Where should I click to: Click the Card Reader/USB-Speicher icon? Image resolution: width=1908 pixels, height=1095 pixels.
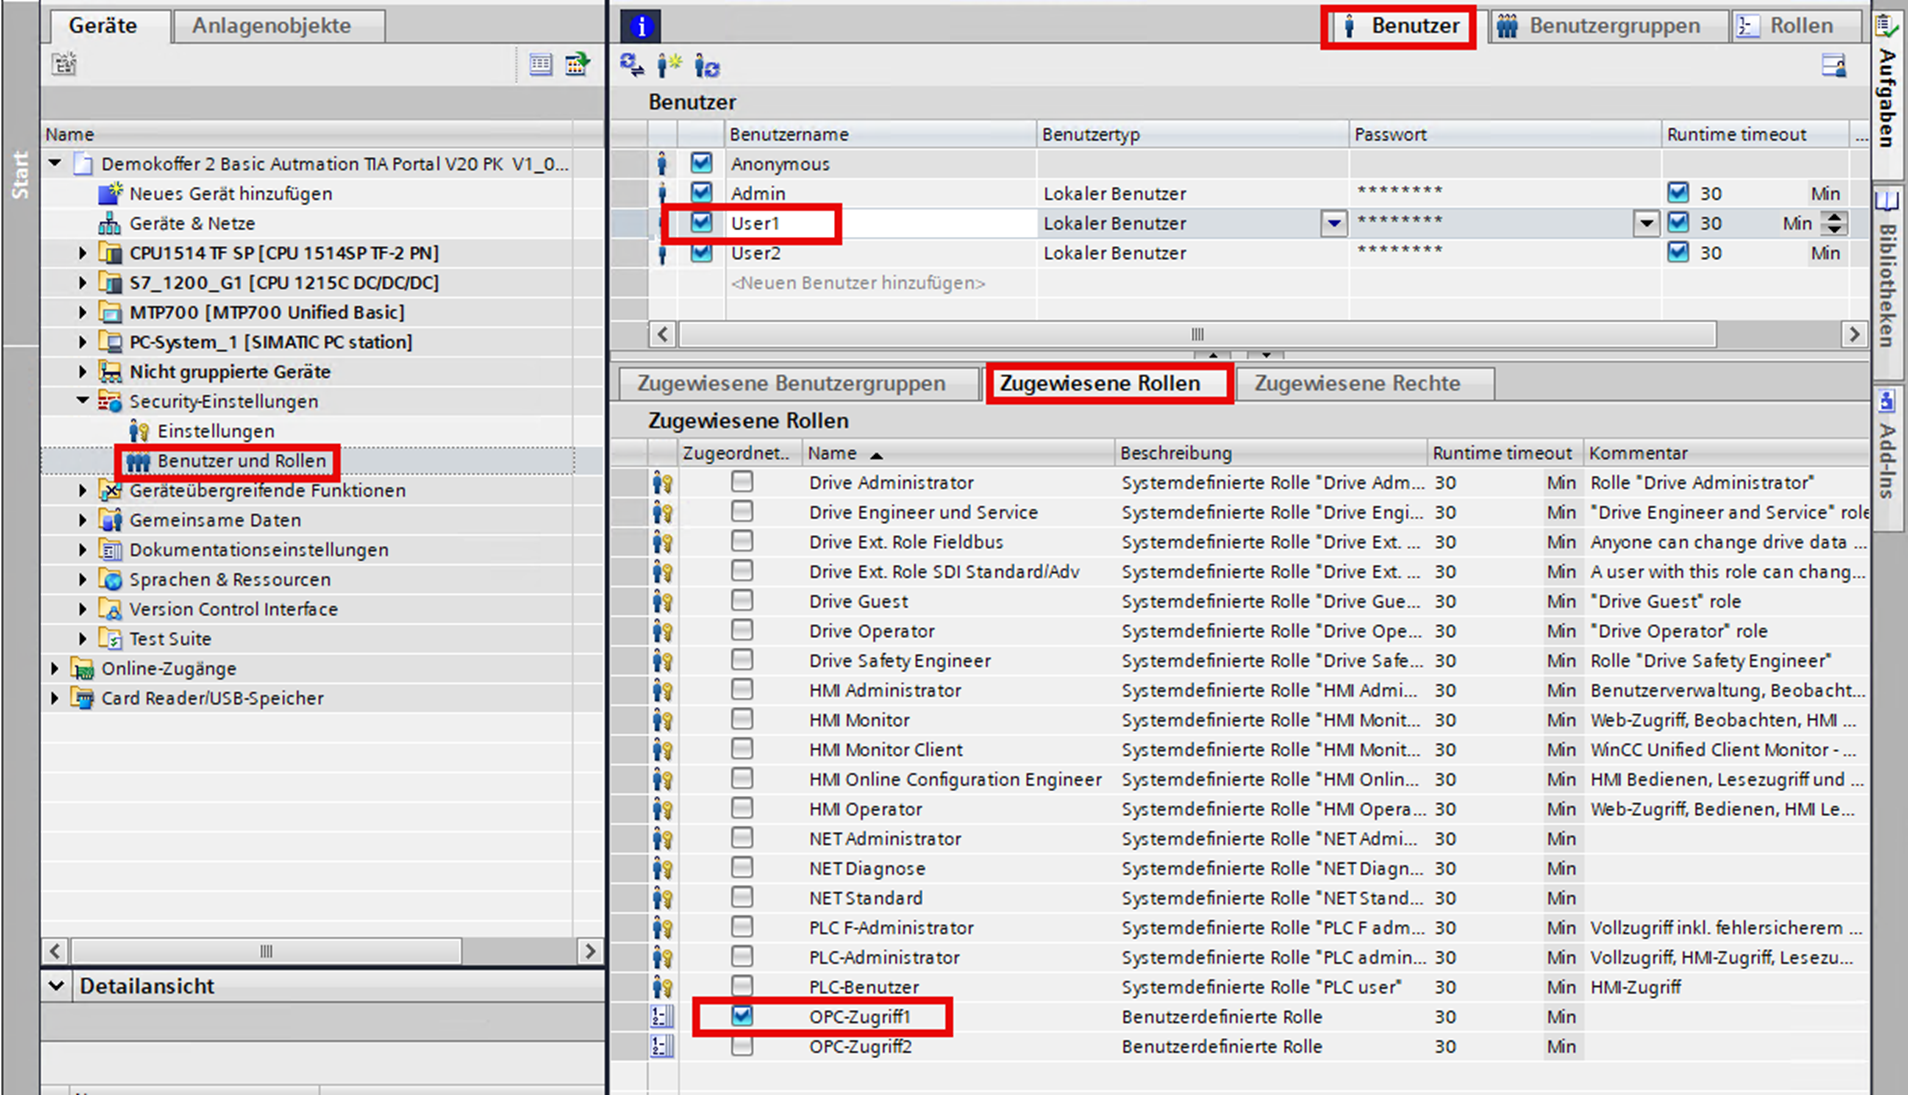pos(82,698)
